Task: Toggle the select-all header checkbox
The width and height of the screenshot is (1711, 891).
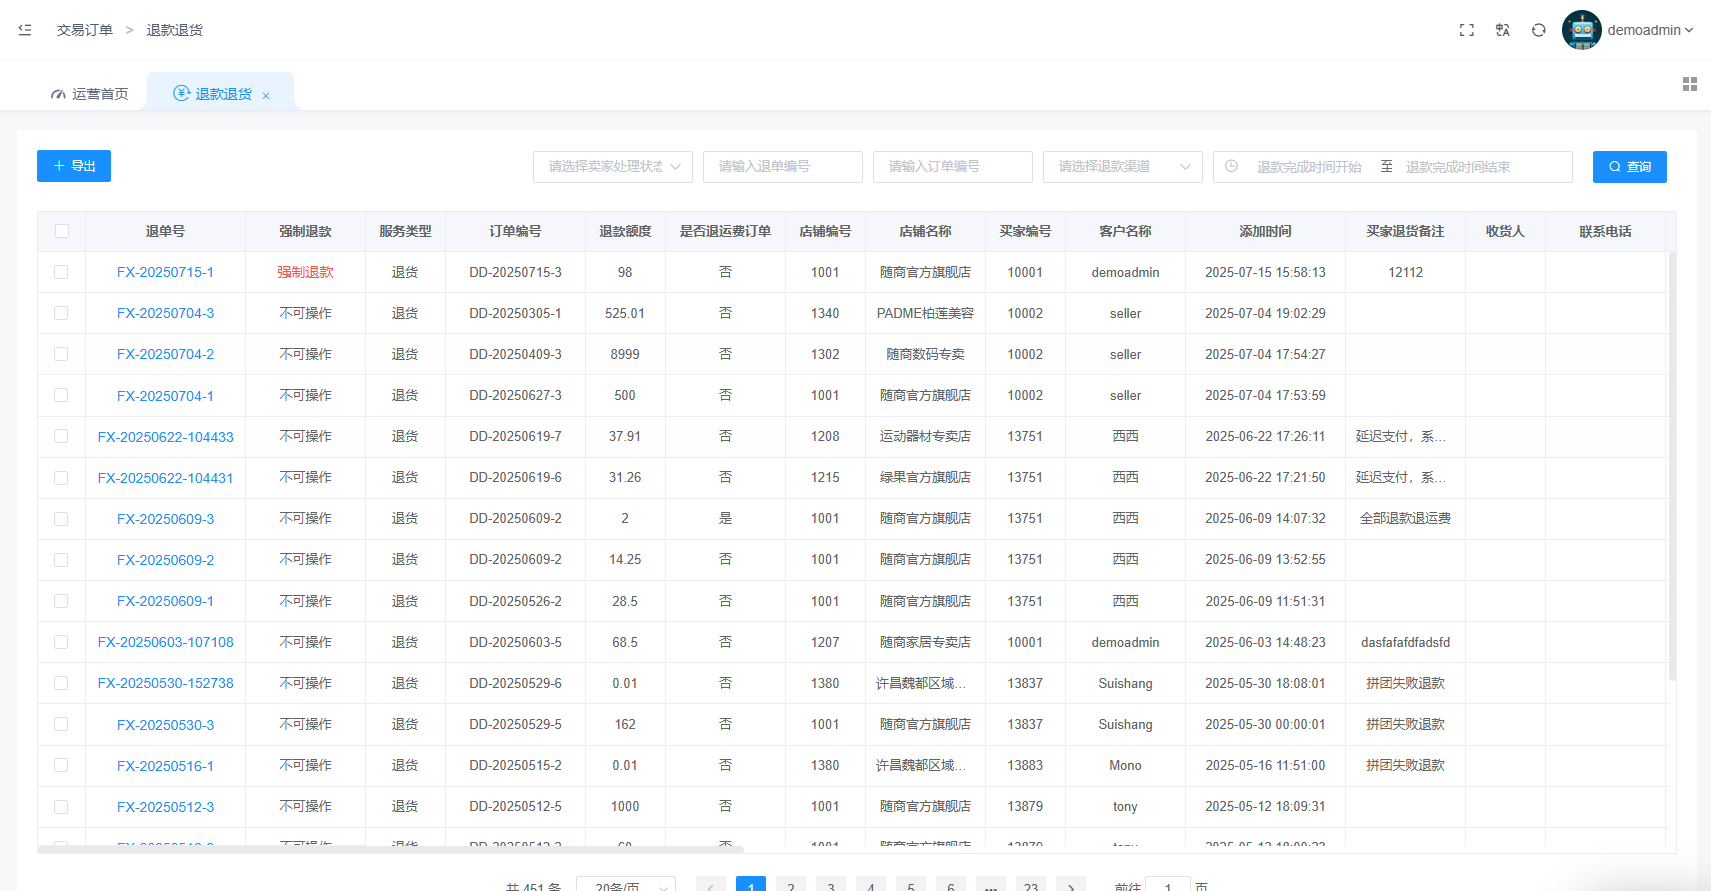Action: 62,231
